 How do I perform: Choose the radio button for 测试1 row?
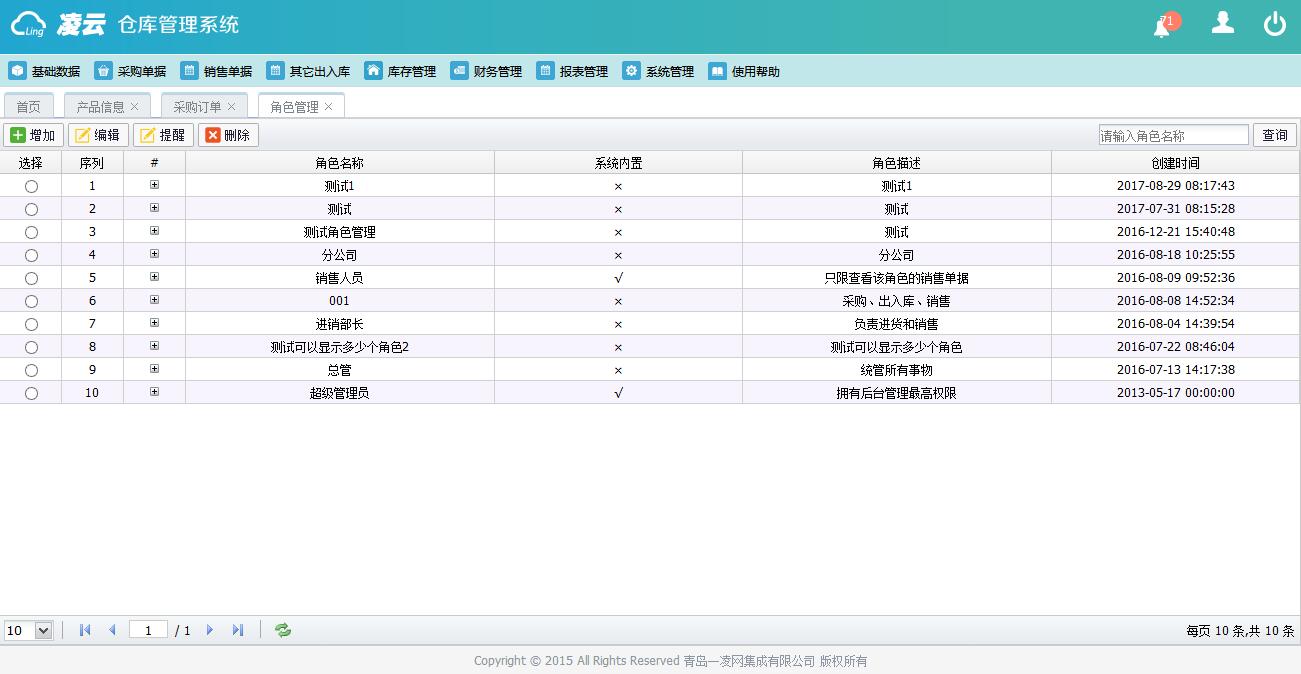[x=31, y=187]
